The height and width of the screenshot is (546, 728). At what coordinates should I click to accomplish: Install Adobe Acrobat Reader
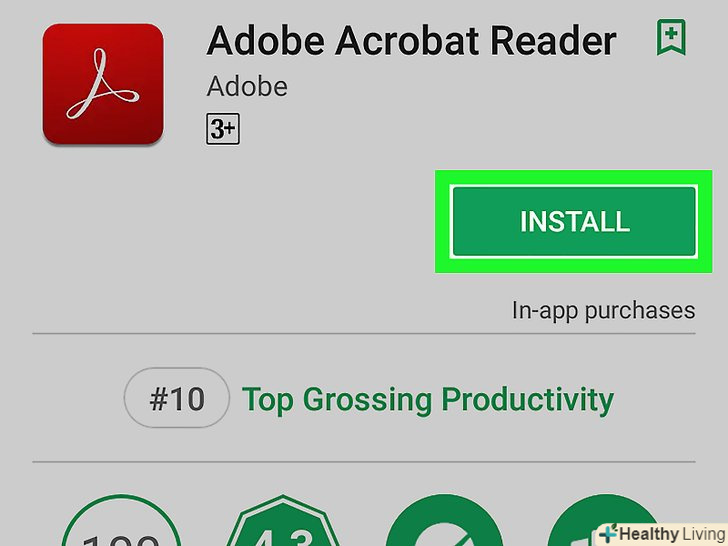click(x=574, y=221)
